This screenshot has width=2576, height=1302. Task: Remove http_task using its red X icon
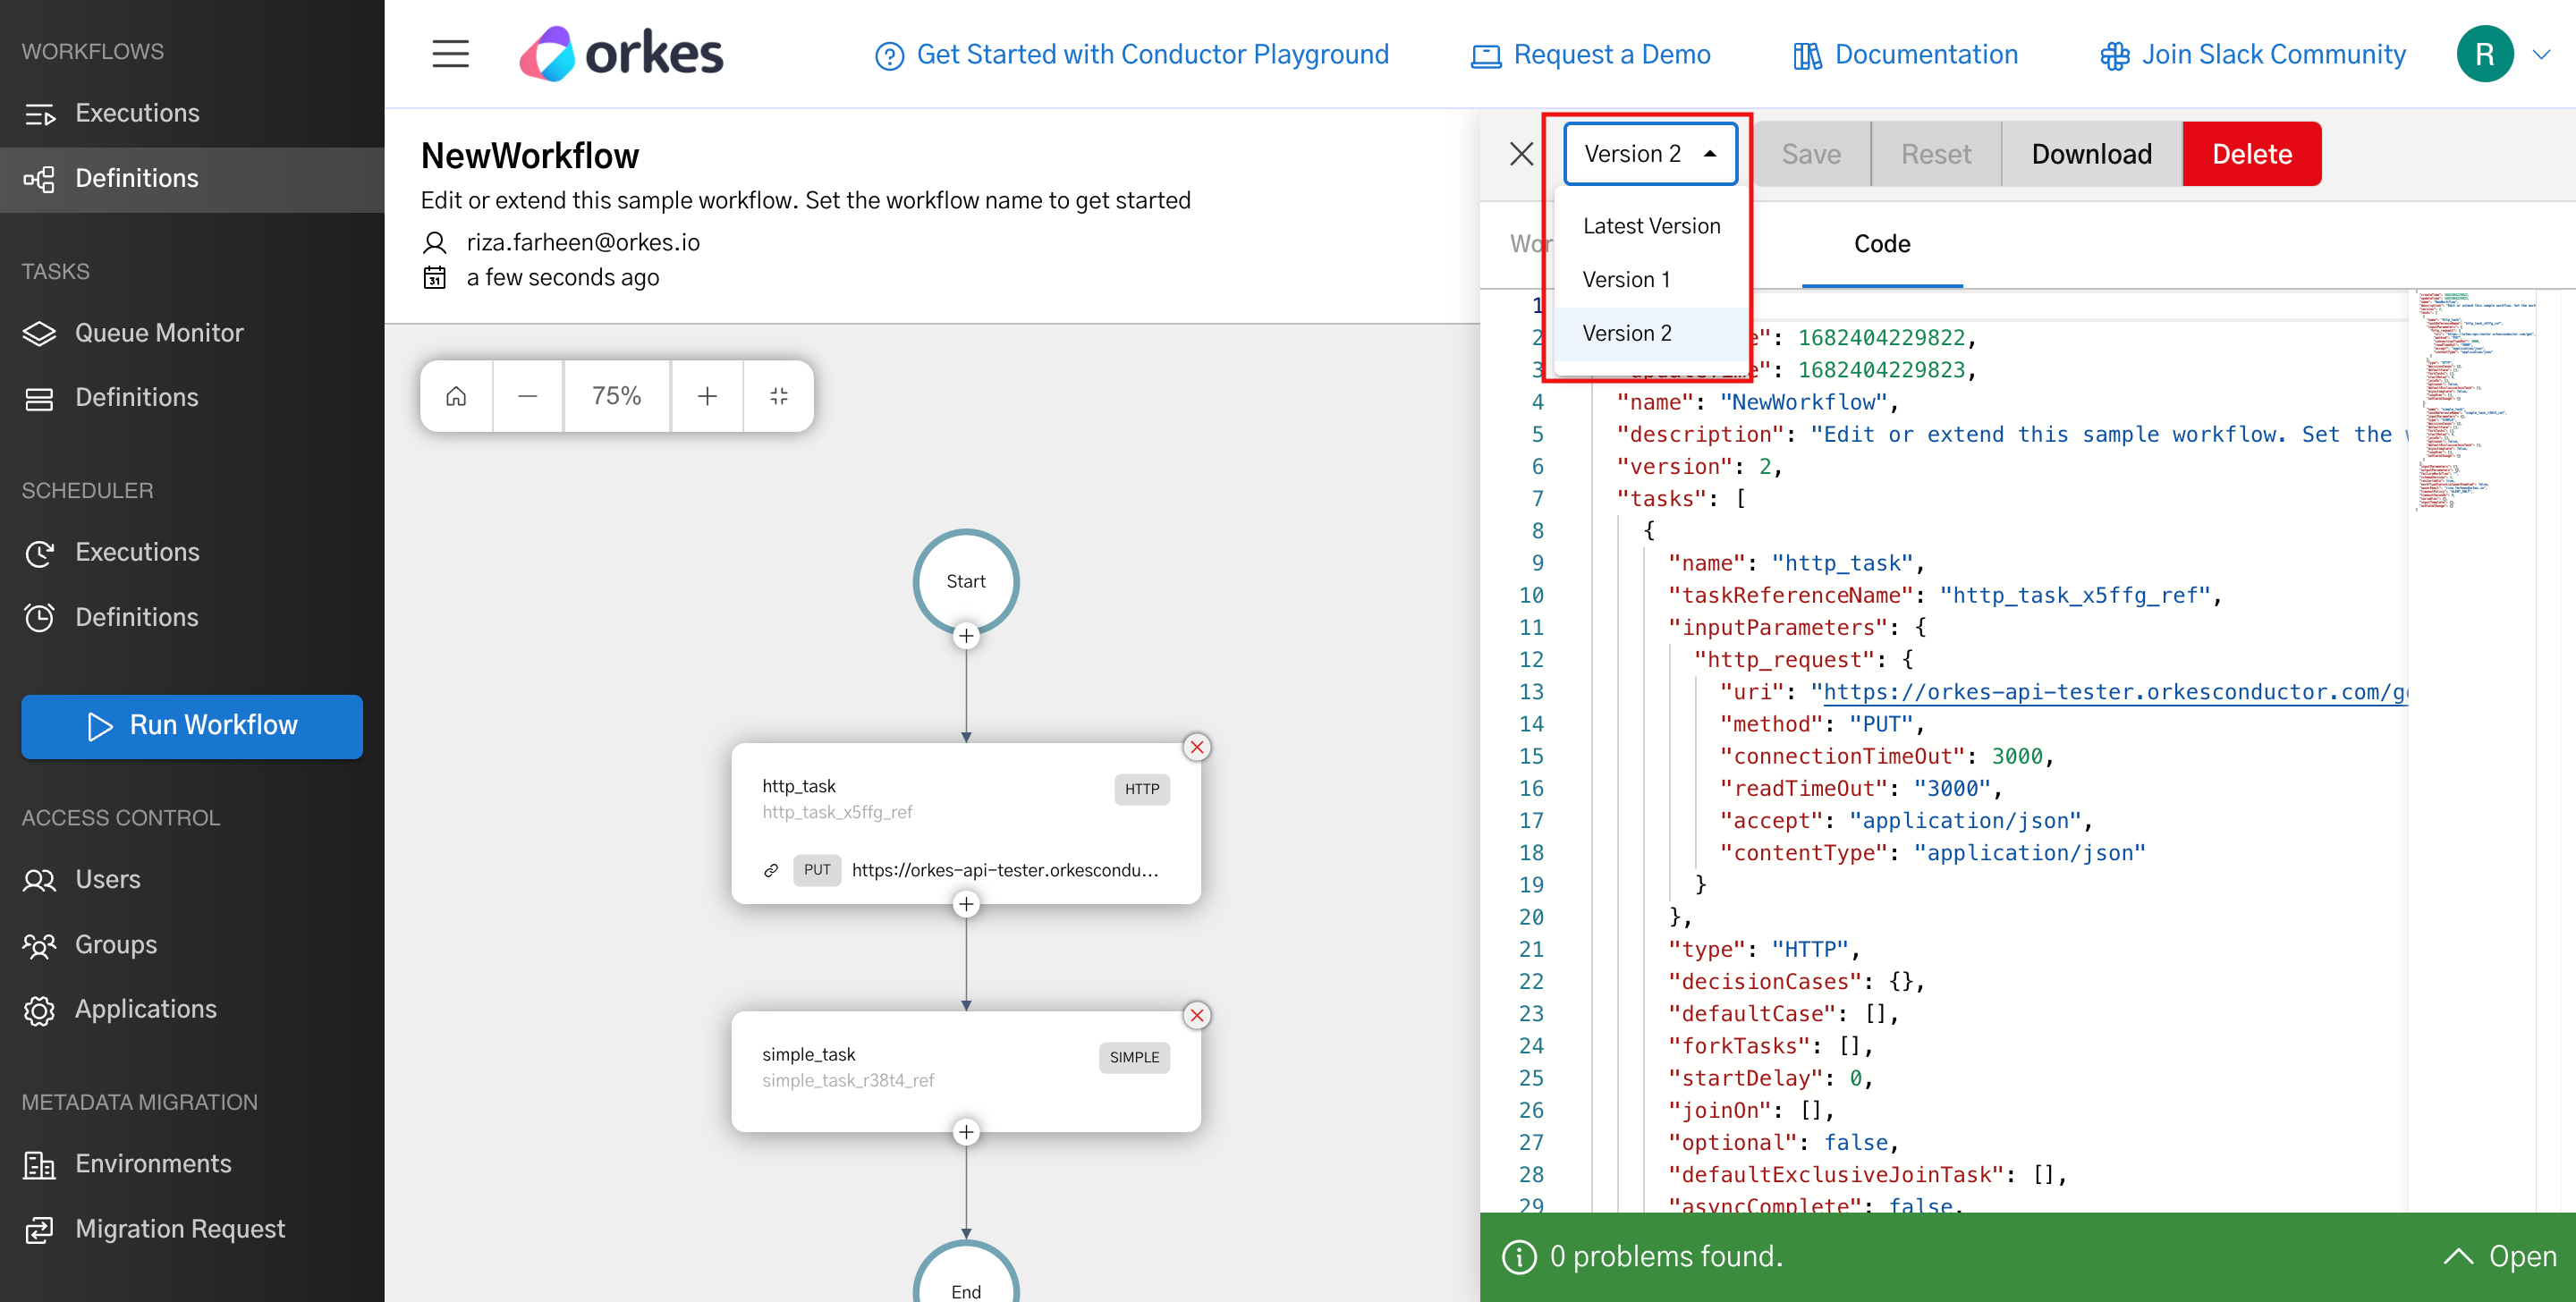click(1196, 747)
